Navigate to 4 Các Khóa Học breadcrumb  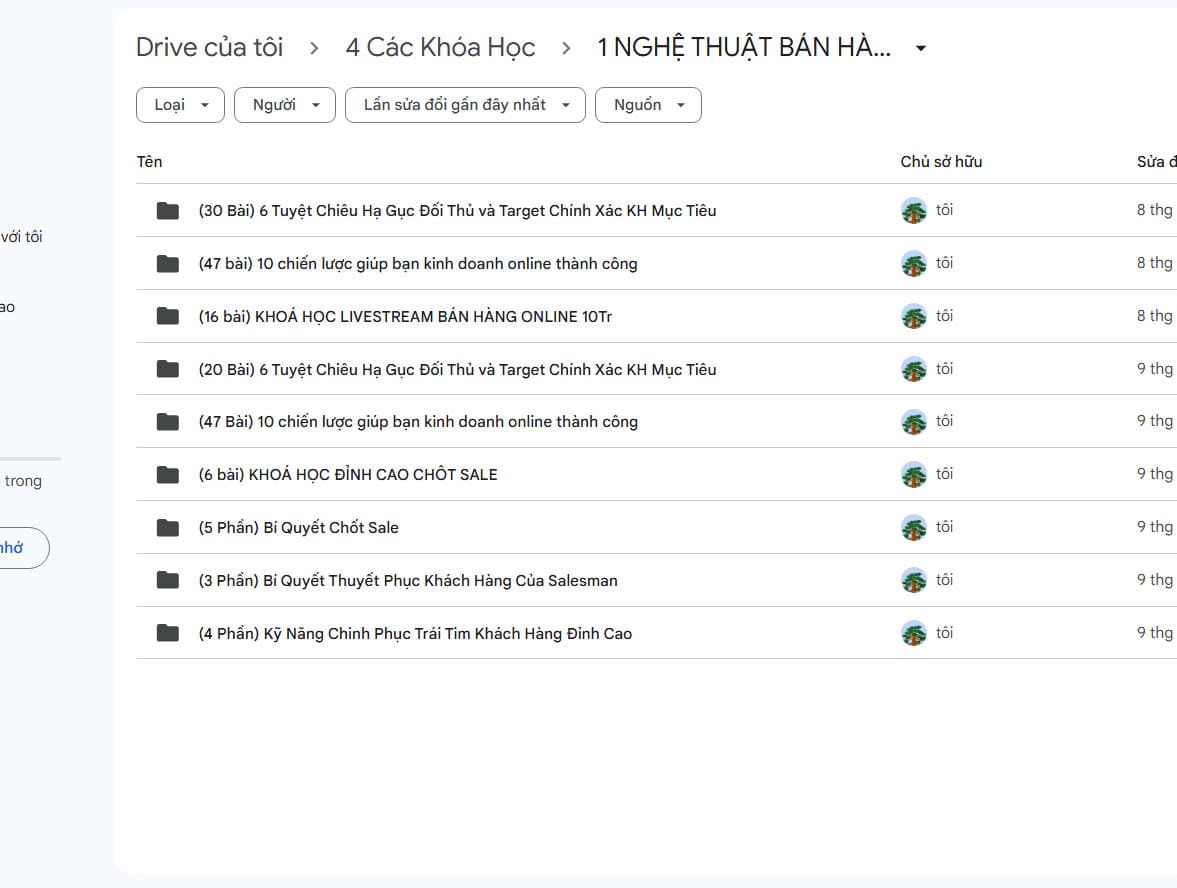coord(441,47)
